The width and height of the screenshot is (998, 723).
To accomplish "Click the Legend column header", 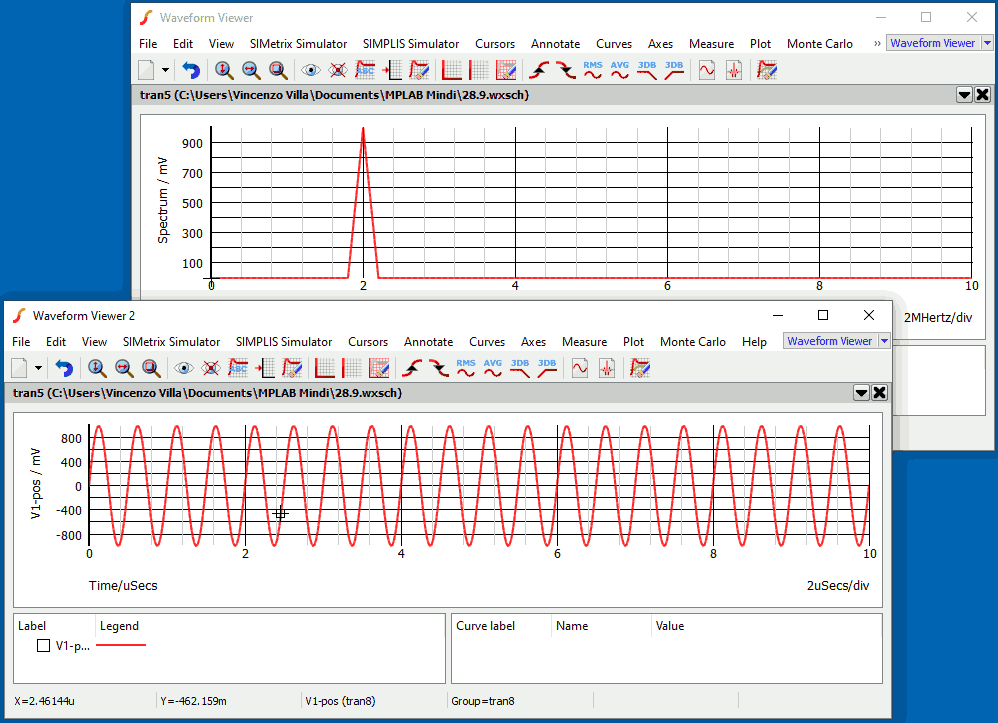I will tap(119, 626).
